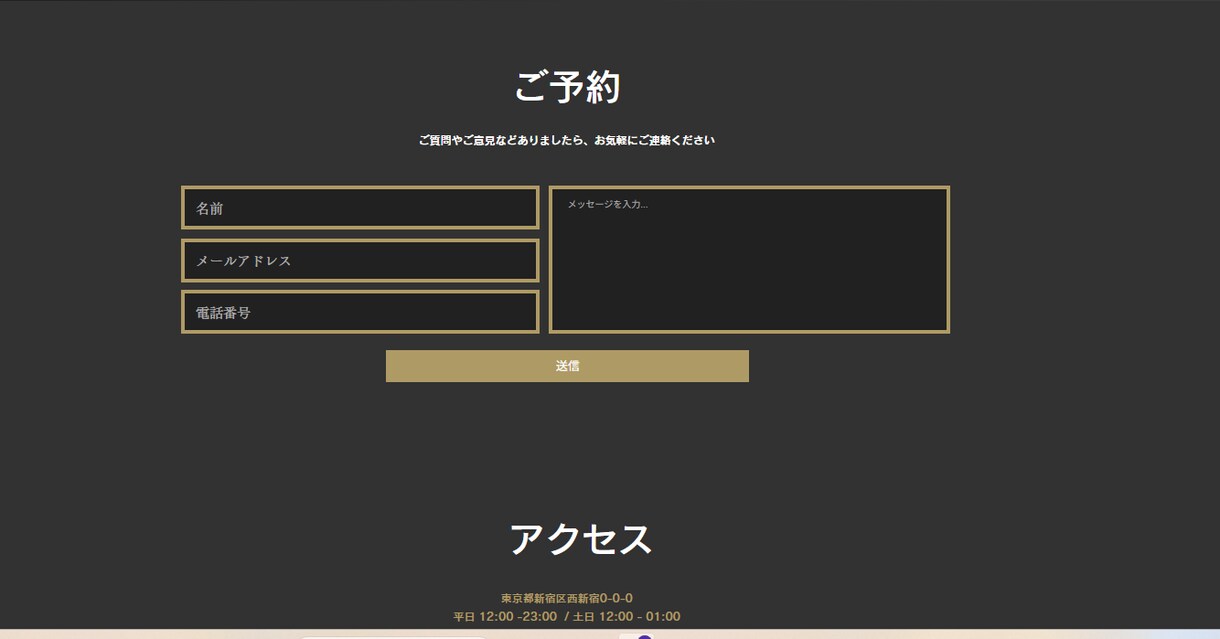Select the 電話番号 phone number field
The image size is (1220, 639).
(x=360, y=312)
